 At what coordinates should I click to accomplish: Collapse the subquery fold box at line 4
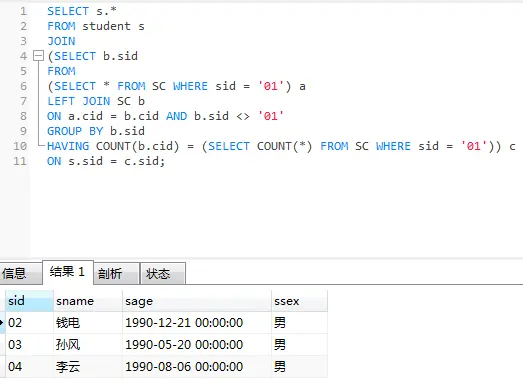[38, 56]
